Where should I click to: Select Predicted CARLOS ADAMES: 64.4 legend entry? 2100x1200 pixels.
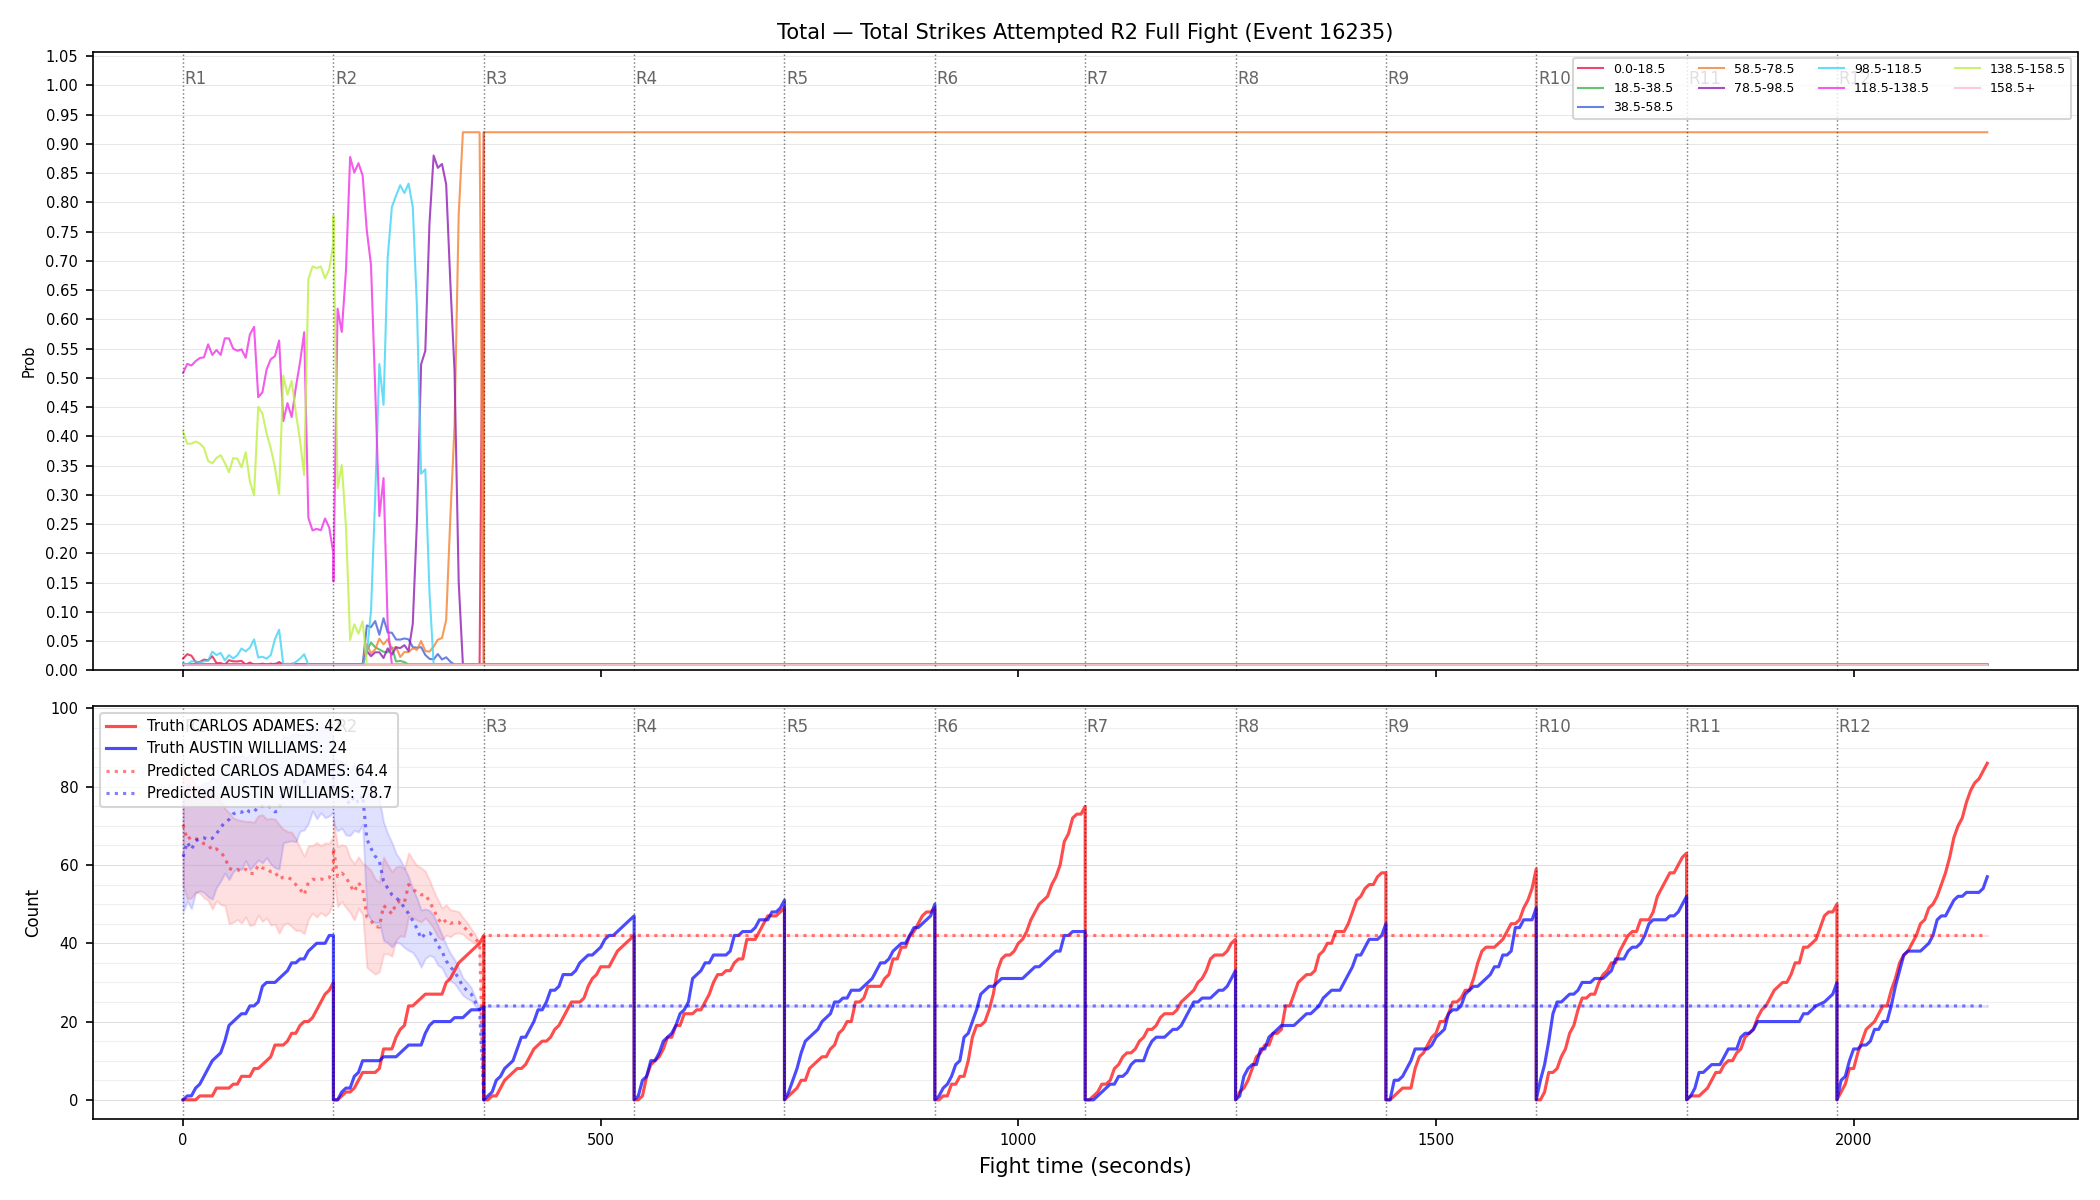pos(246,771)
